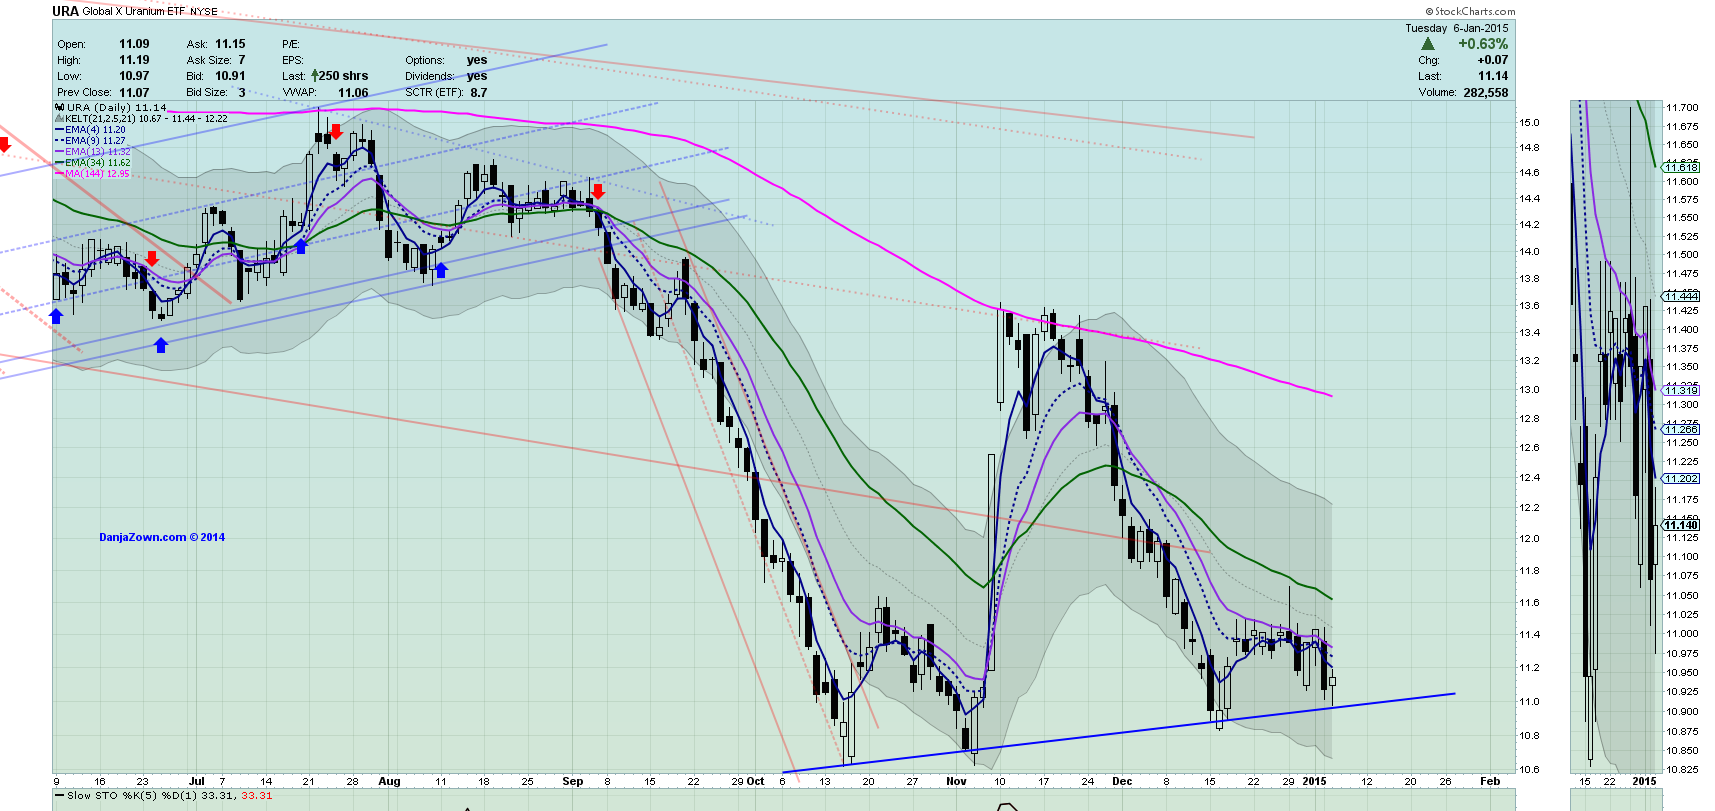
Task: Click the 11.202 price tag on right axis
Action: tap(1681, 478)
